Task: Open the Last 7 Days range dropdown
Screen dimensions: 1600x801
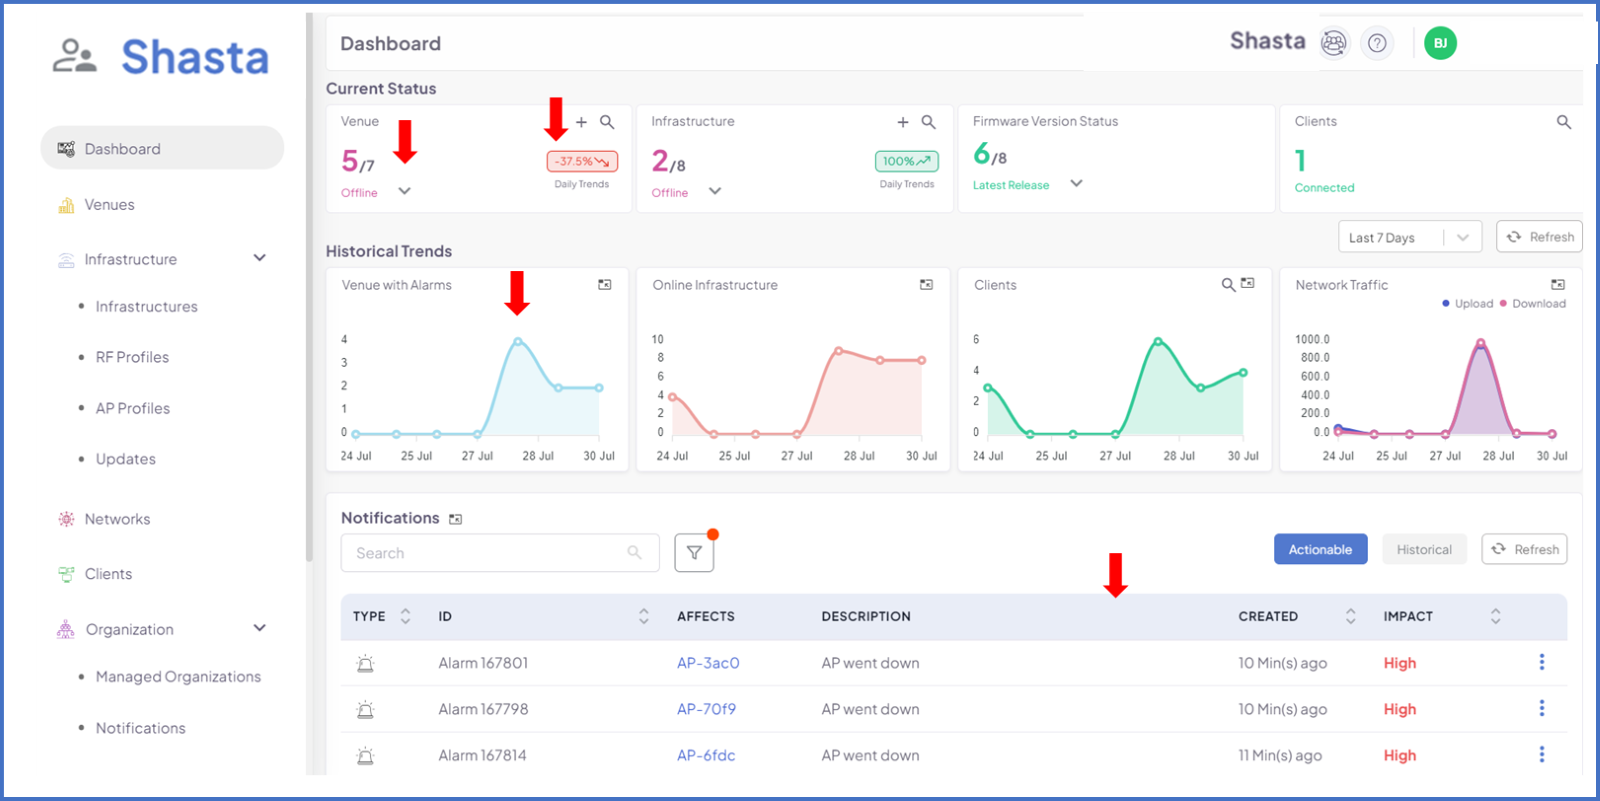Action: [1410, 237]
